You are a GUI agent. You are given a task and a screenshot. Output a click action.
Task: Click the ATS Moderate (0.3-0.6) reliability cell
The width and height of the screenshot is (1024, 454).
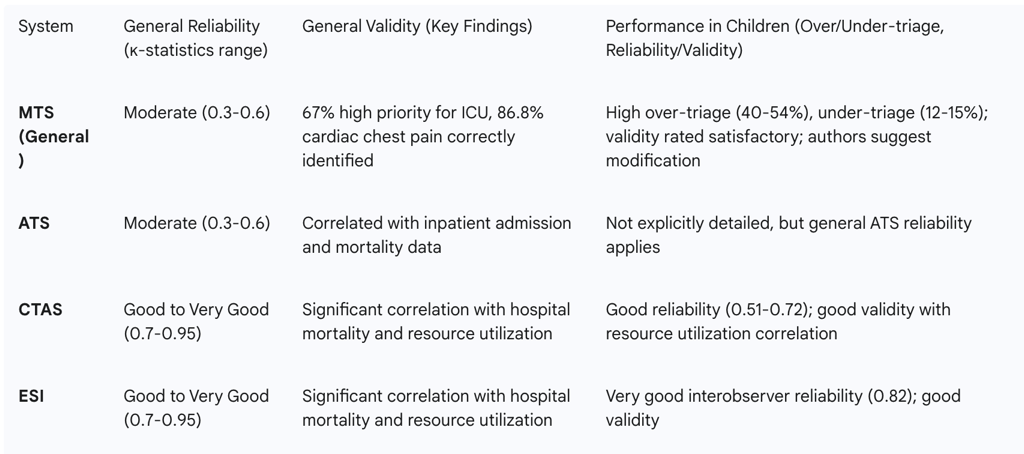pyautogui.click(x=197, y=223)
